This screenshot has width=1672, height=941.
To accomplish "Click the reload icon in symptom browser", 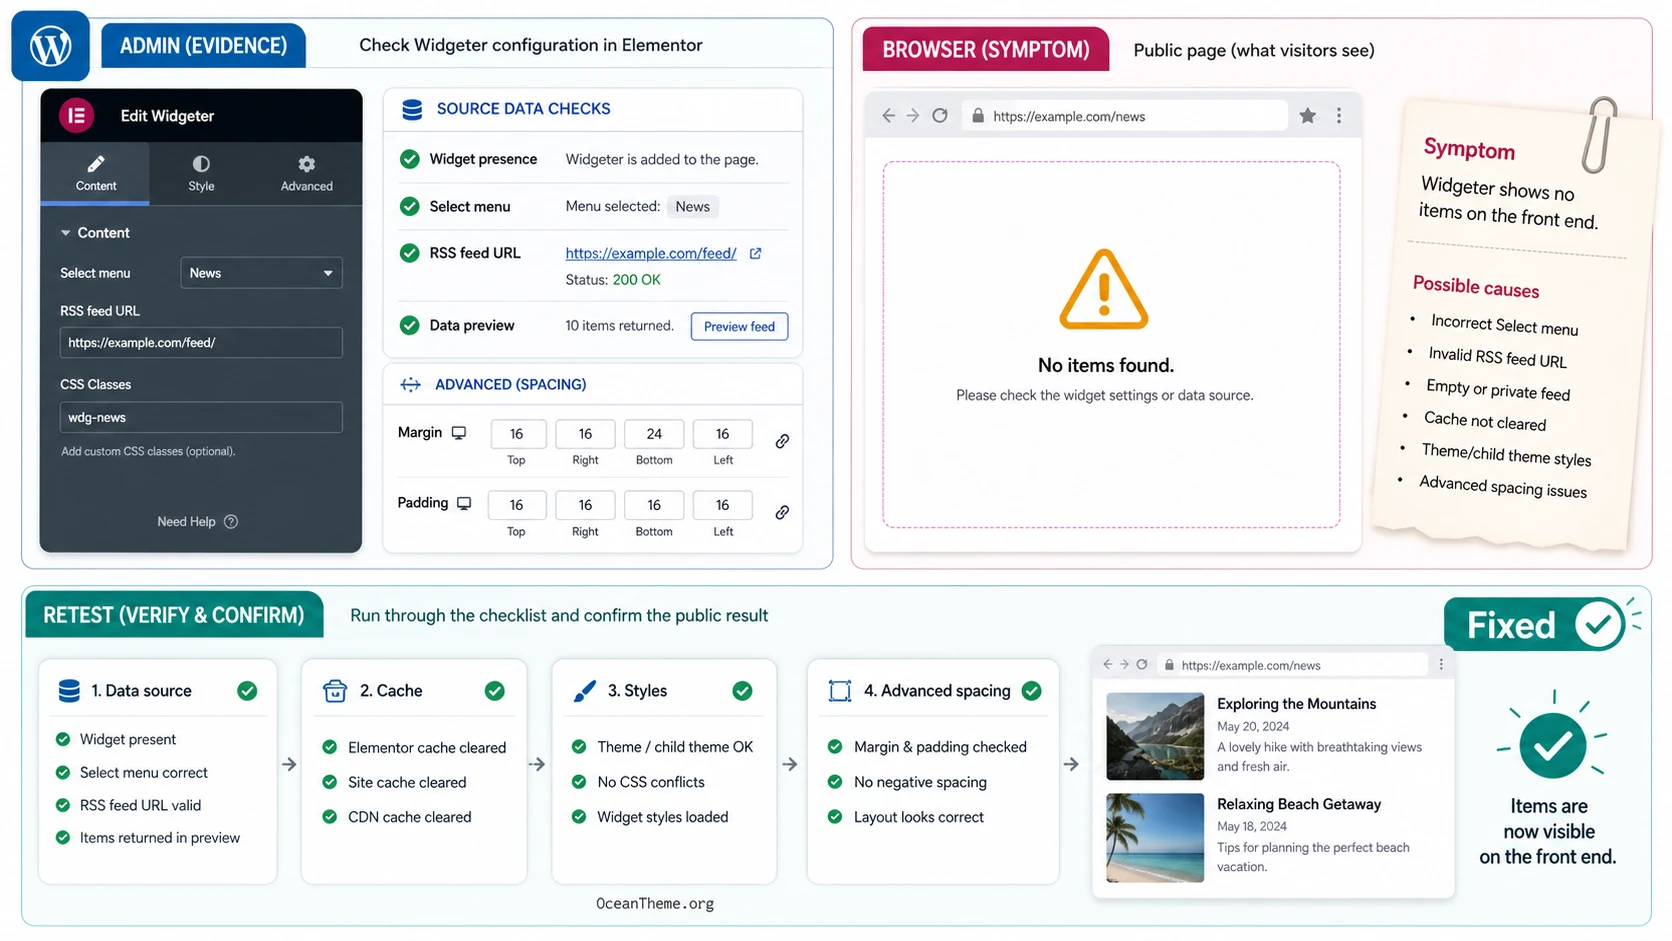I will tap(940, 116).
